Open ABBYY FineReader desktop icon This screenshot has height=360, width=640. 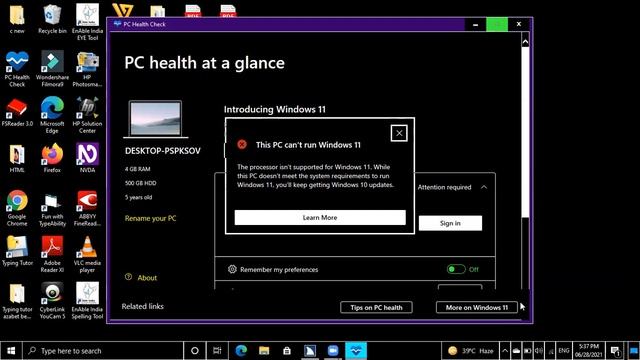(87, 208)
